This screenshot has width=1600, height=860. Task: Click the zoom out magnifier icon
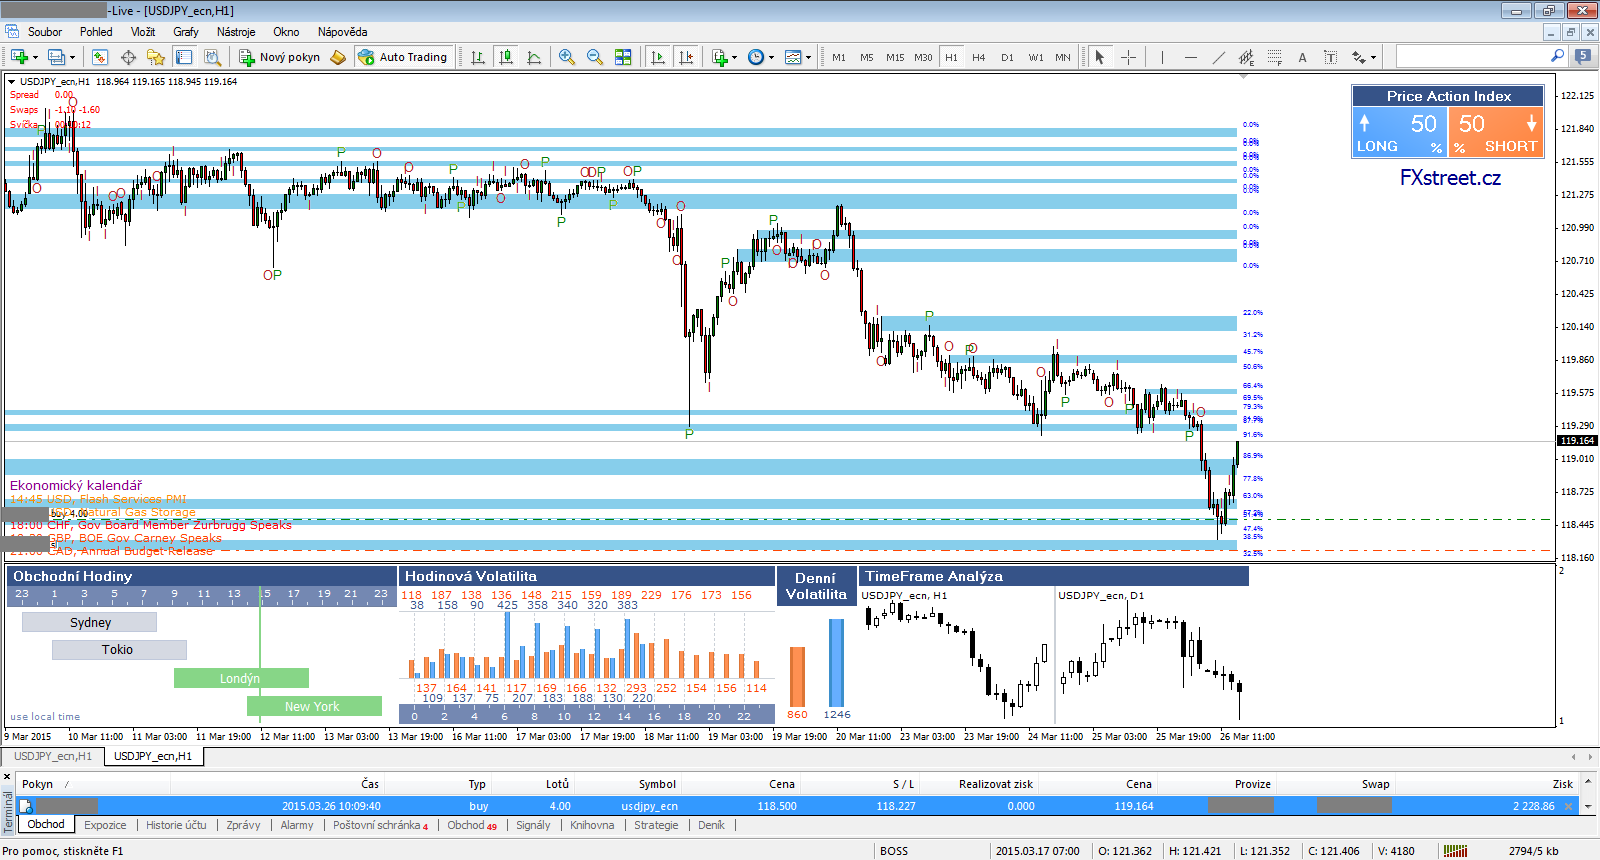pos(595,57)
